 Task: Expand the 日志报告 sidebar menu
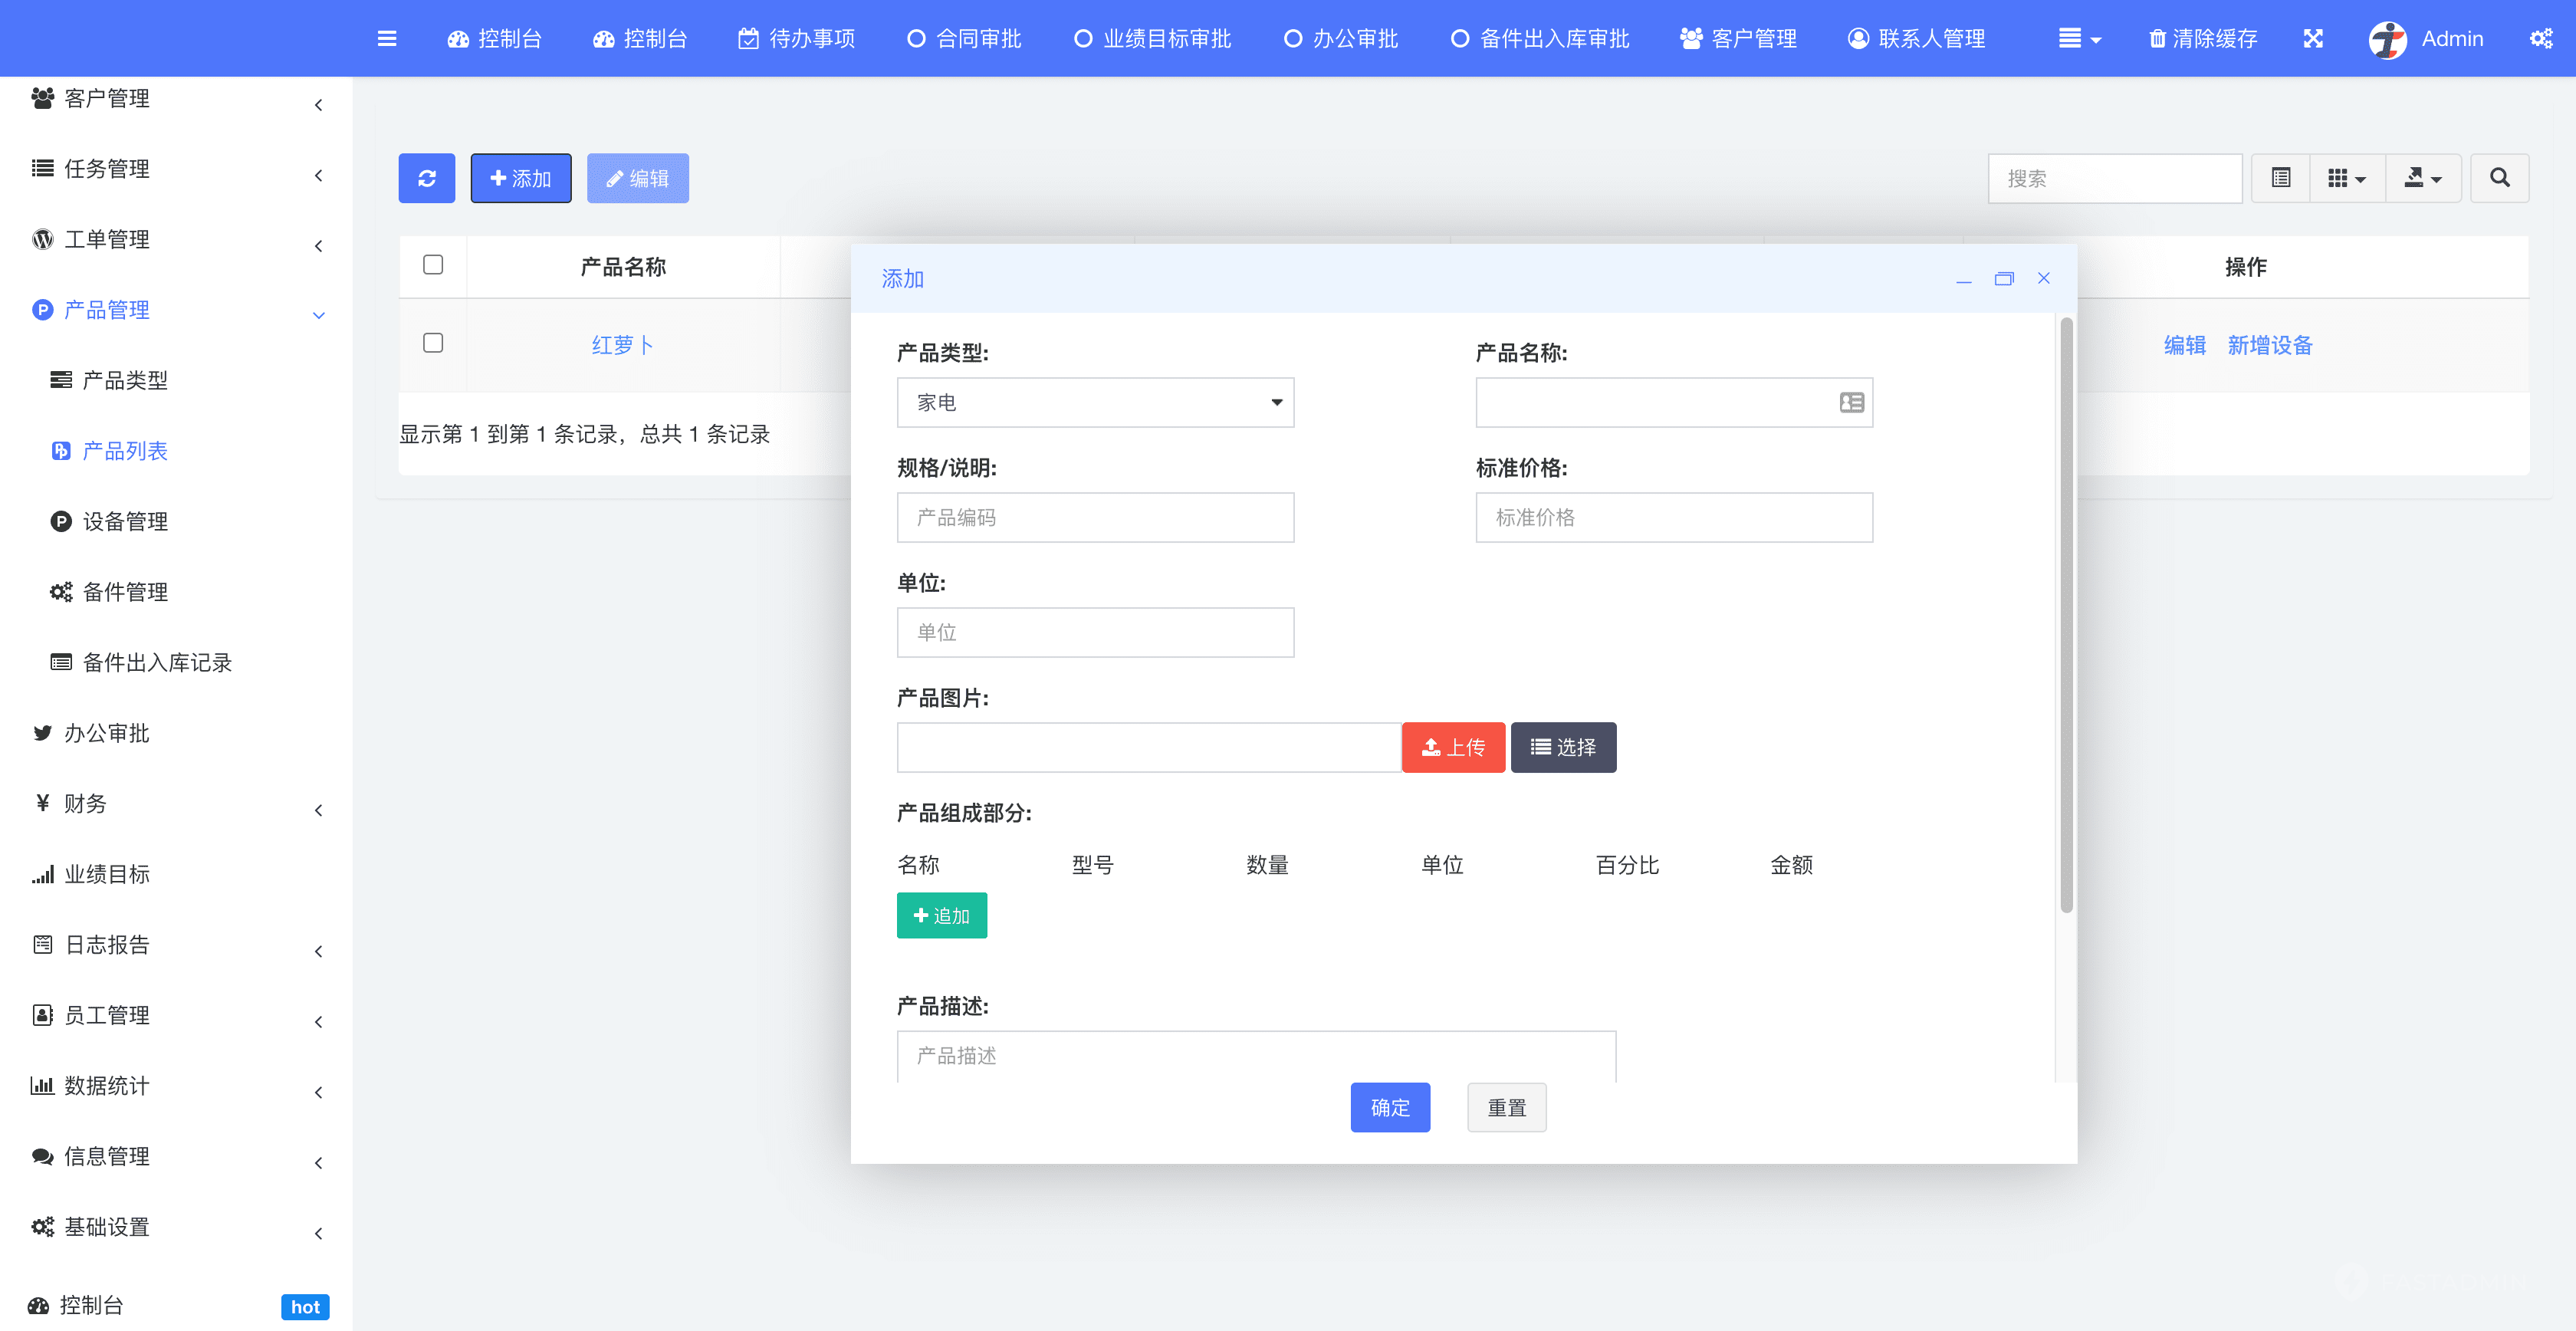tap(176, 945)
